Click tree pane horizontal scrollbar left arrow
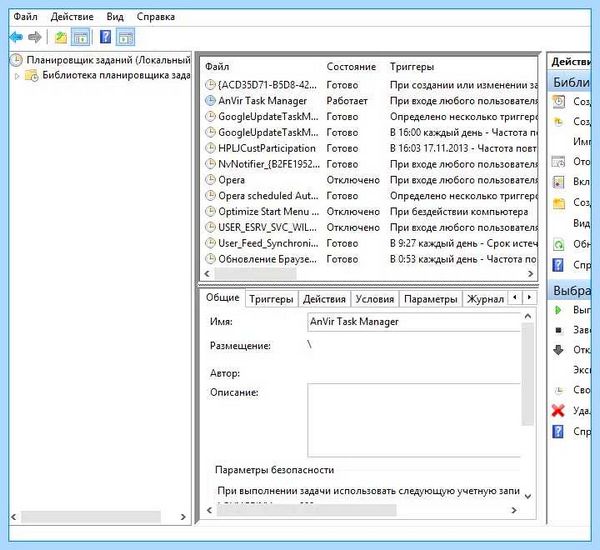The image size is (600, 550). tap(14, 517)
